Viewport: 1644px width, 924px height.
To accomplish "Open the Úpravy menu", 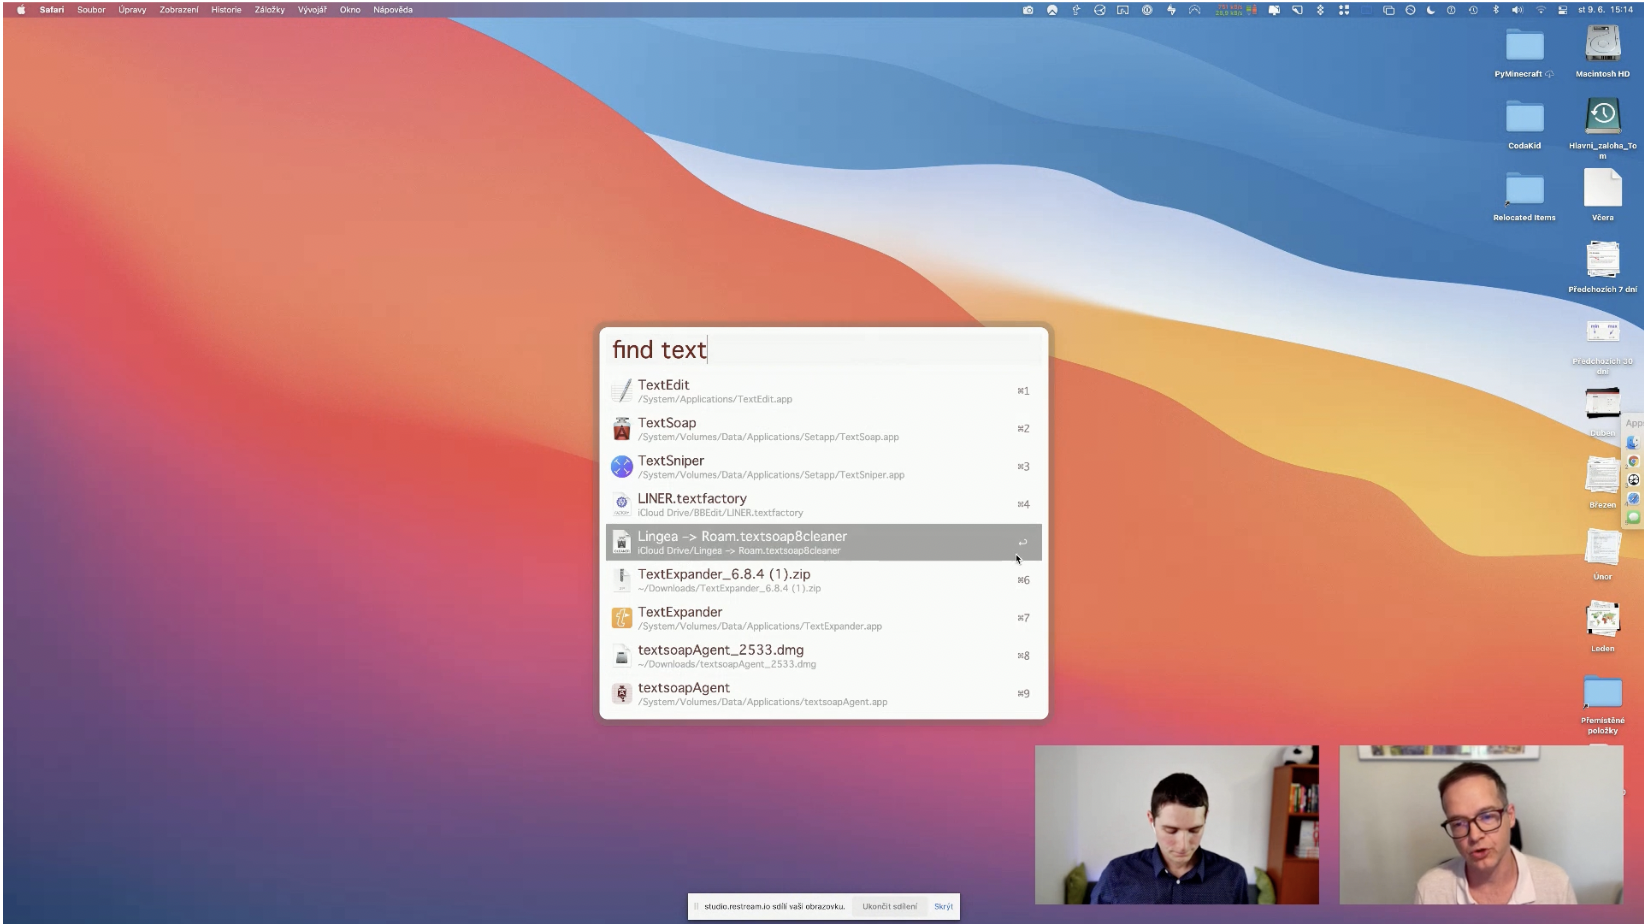I will [x=132, y=10].
